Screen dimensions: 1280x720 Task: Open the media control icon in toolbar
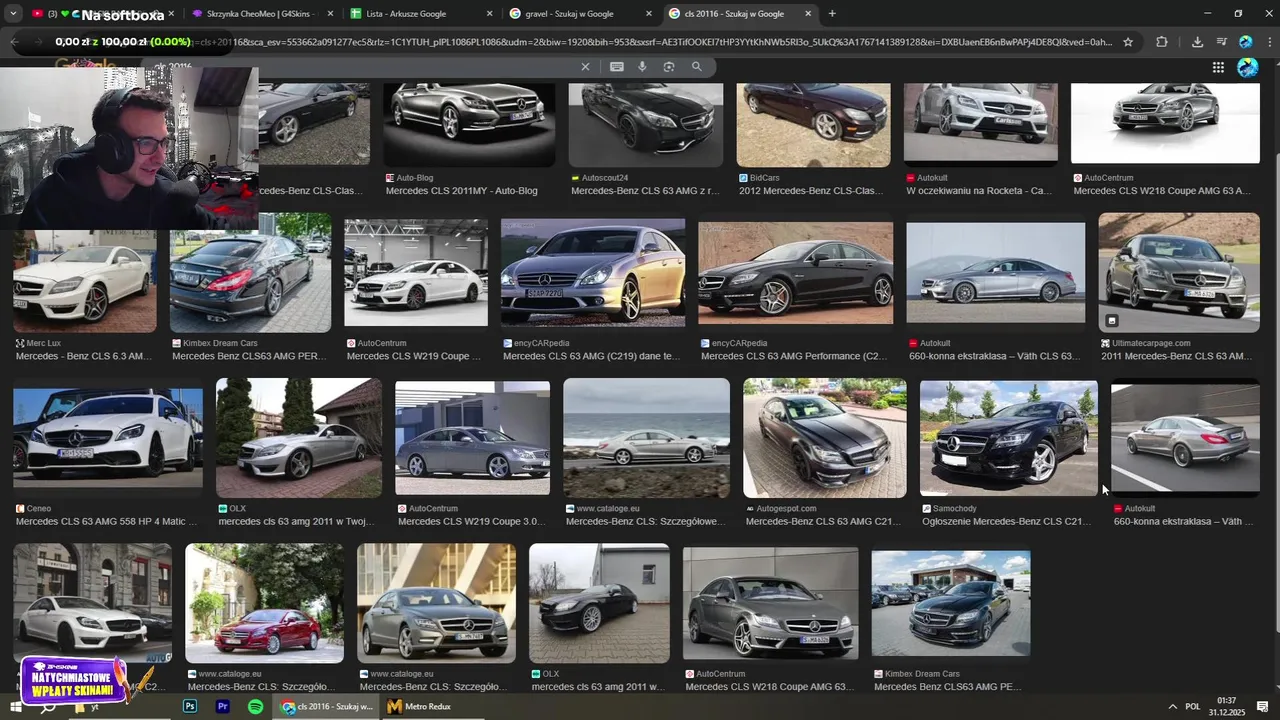1221,42
